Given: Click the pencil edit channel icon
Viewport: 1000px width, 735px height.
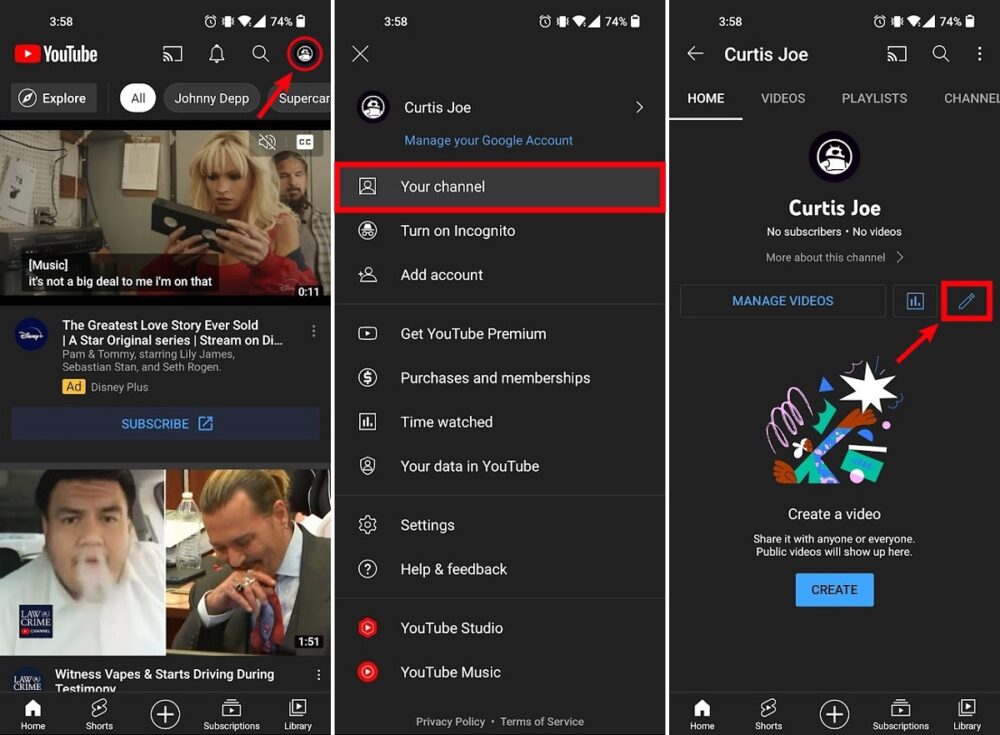Looking at the screenshot, I should [965, 301].
